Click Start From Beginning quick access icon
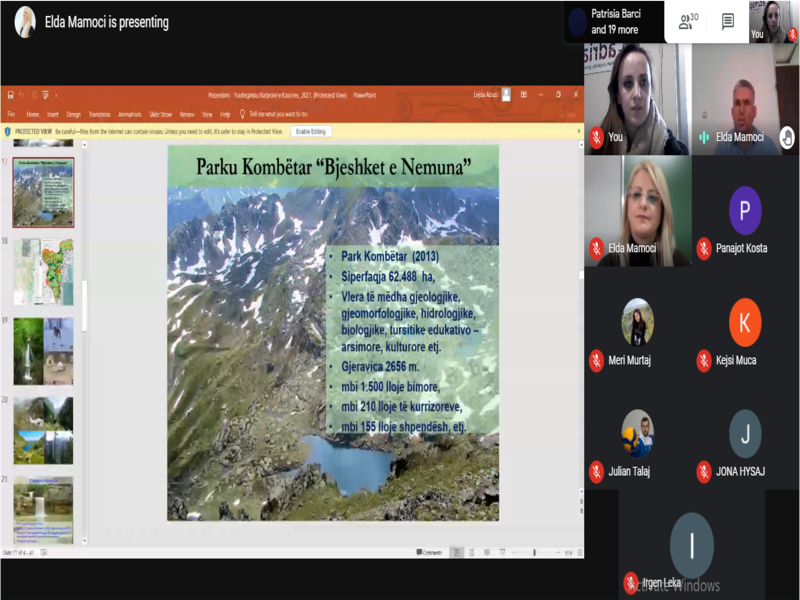 tap(45, 95)
